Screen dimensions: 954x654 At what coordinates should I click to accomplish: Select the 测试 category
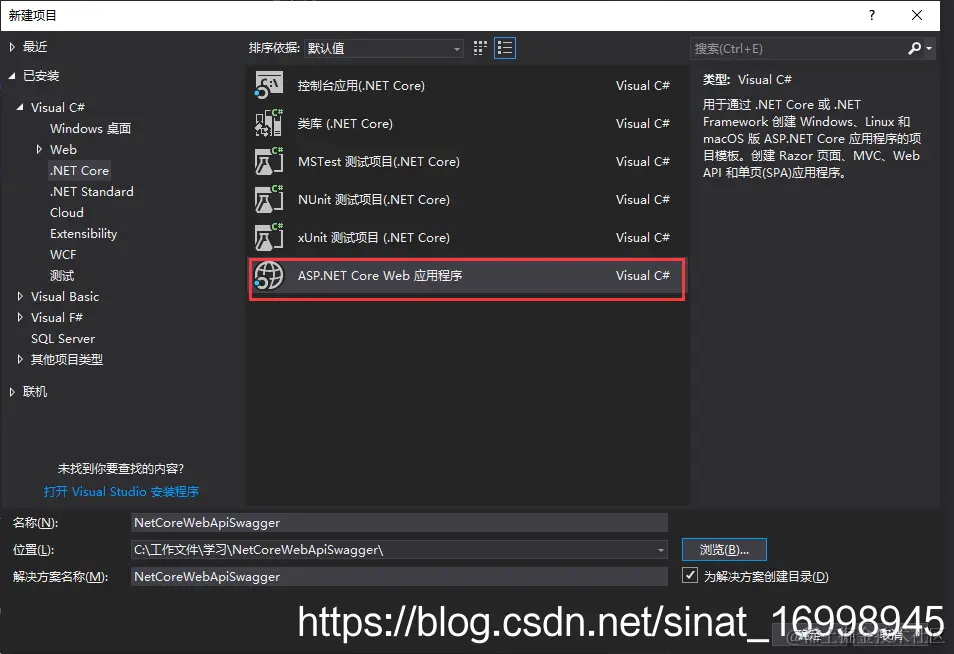point(62,276)
